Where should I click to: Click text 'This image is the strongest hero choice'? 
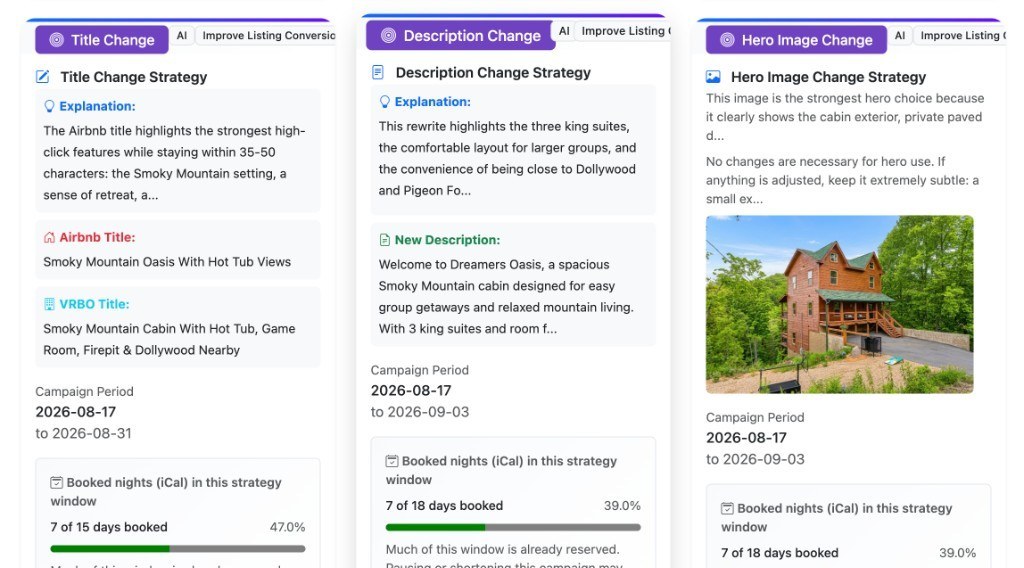pyautogui.click(x=820, y=98)
